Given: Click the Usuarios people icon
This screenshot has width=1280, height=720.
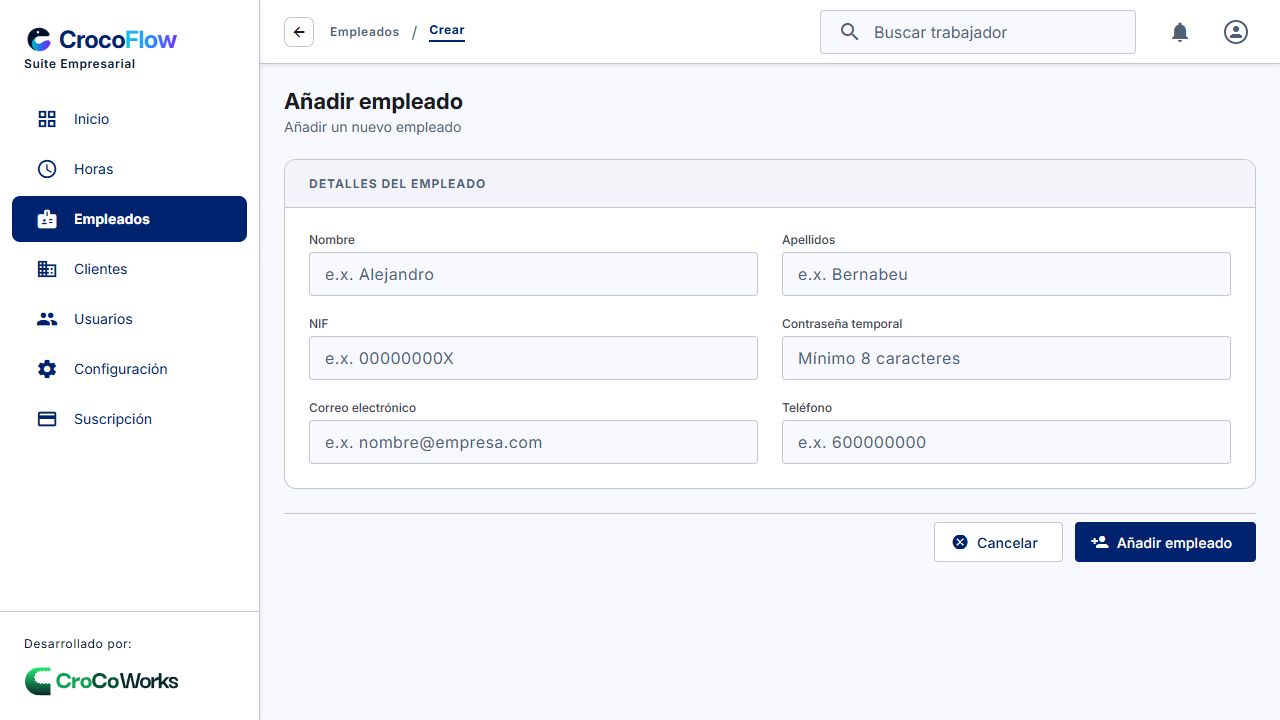Looking at the screenshot, I should pos(47,319).
